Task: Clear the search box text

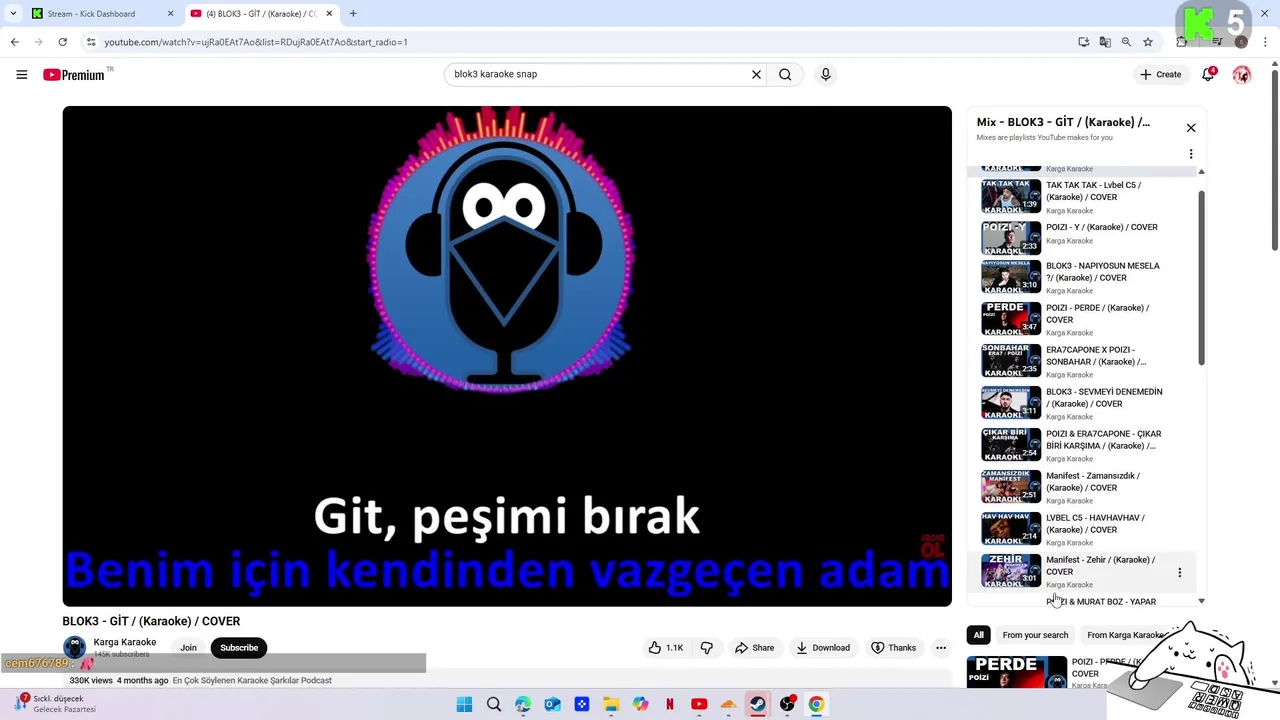Action: pyautogui.click(x=756, y=74)
